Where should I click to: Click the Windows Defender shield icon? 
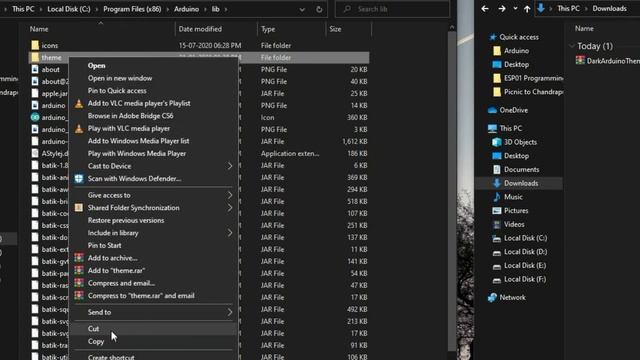(x=79, y=179)
